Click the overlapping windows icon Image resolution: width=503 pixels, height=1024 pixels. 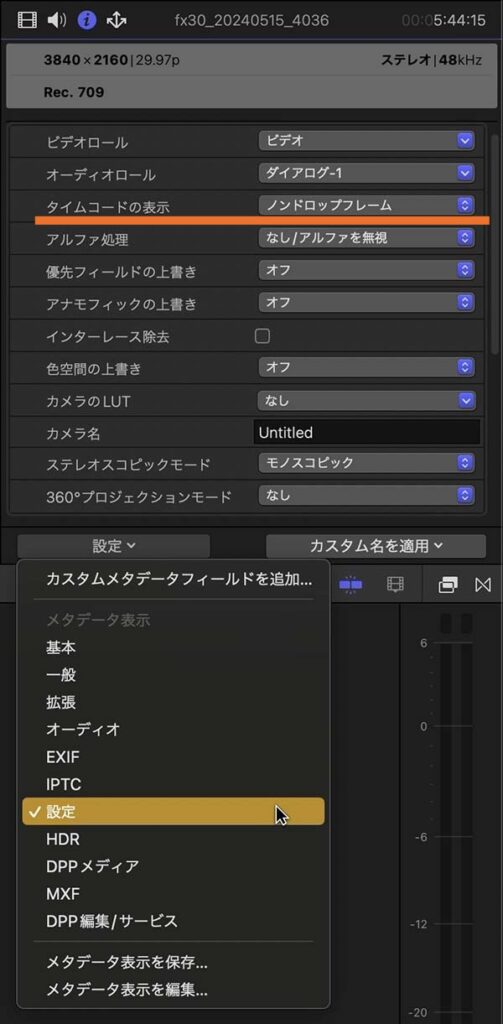click(448, 584)
